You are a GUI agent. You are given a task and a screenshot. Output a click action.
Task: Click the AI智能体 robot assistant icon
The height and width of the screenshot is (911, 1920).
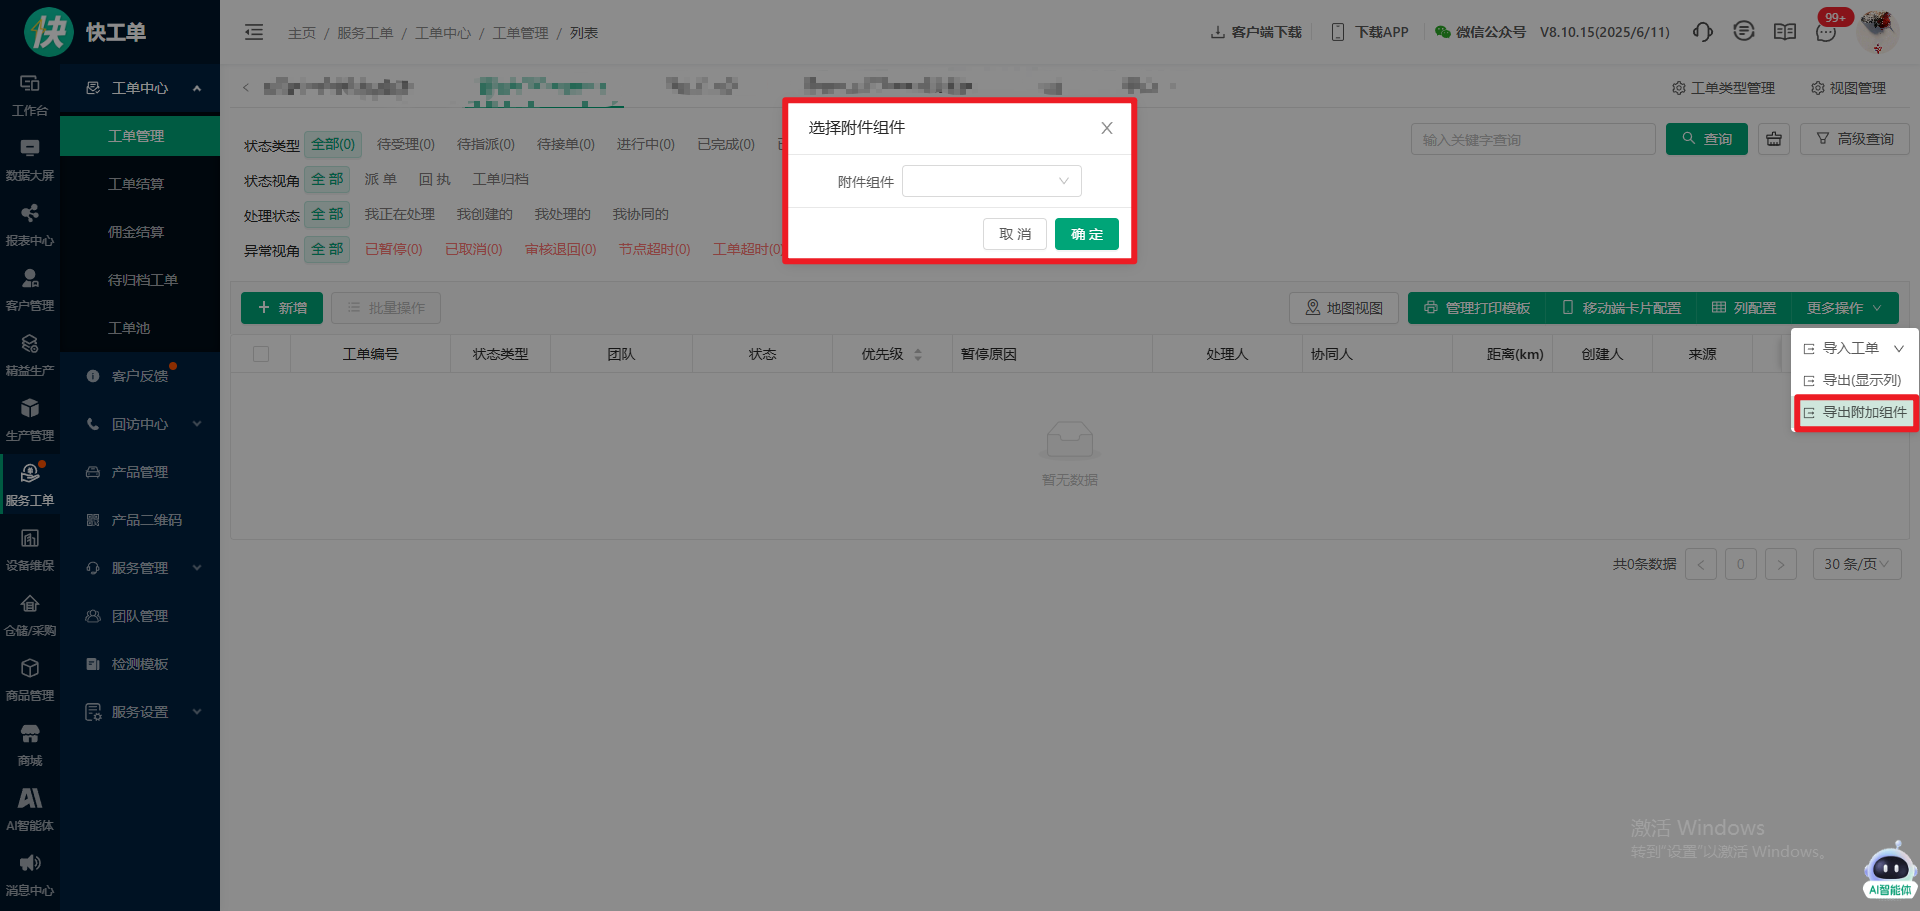[1889, 870]
